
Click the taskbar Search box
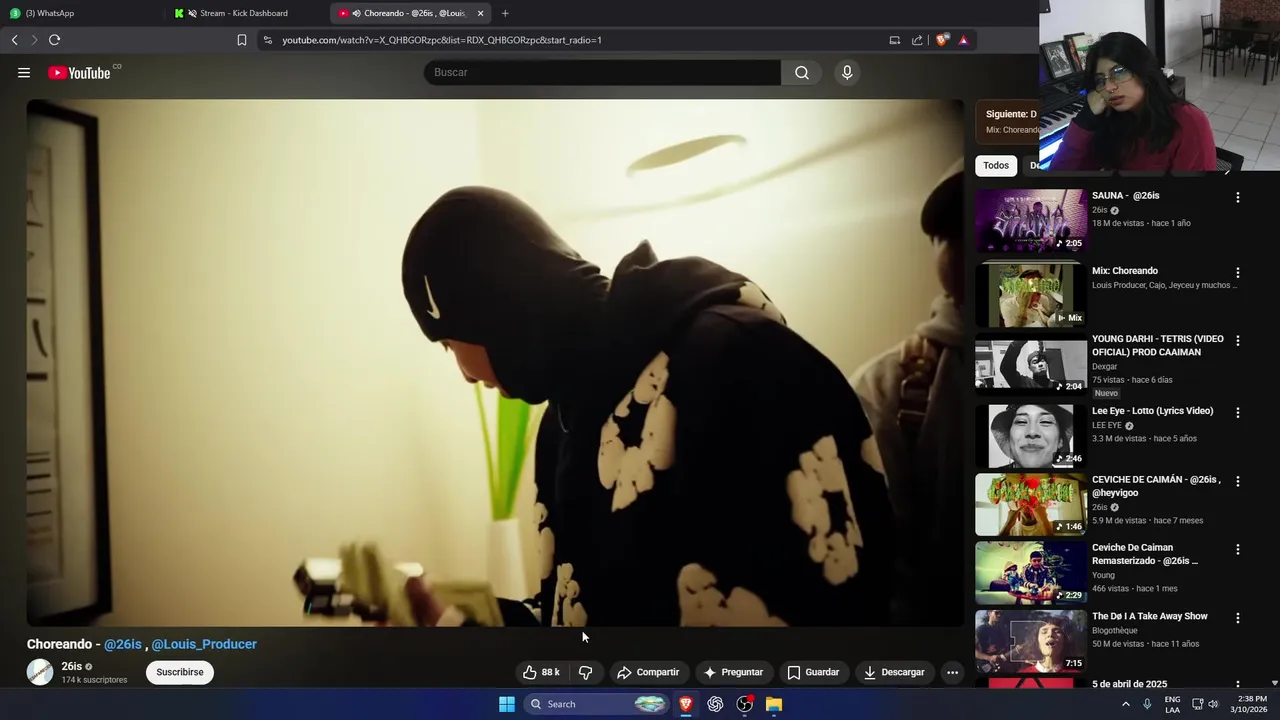click(596, 704)
